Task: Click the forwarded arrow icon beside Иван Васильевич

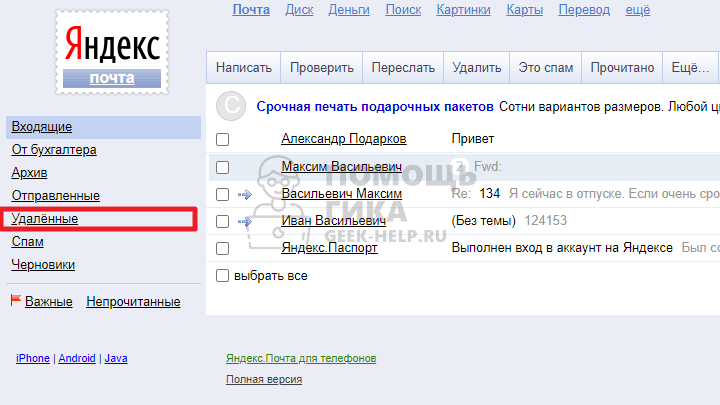Action: point(245,222)
